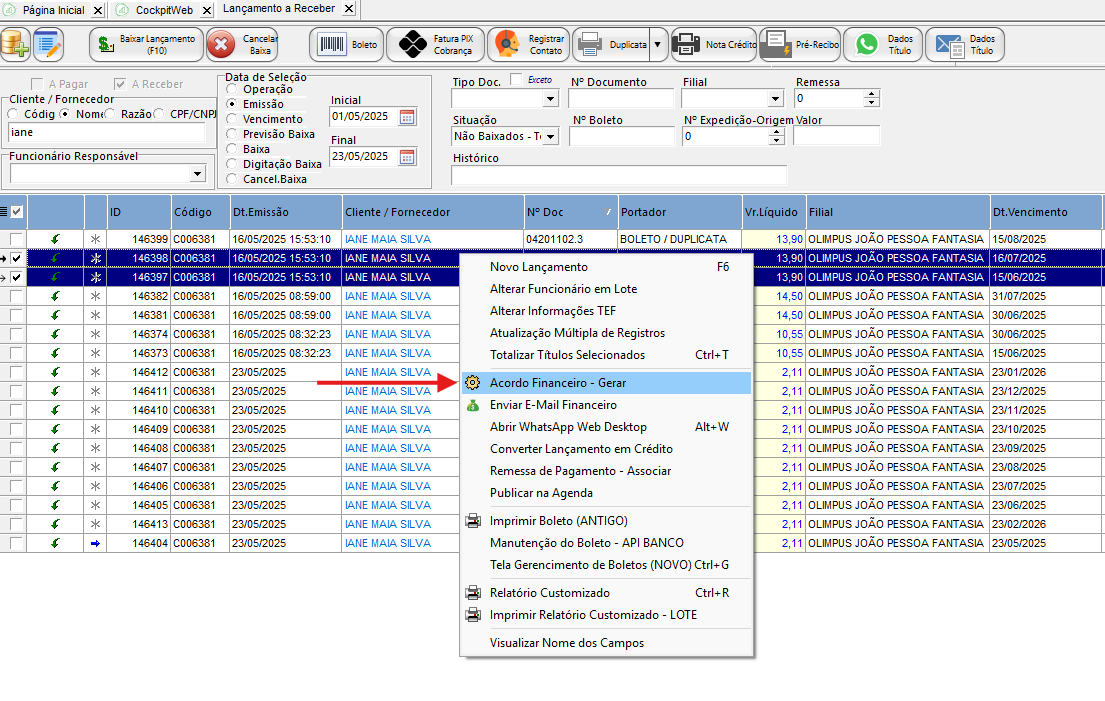
Task: Check row checkbox for ID 146382
Action: (x=16, y=296)
